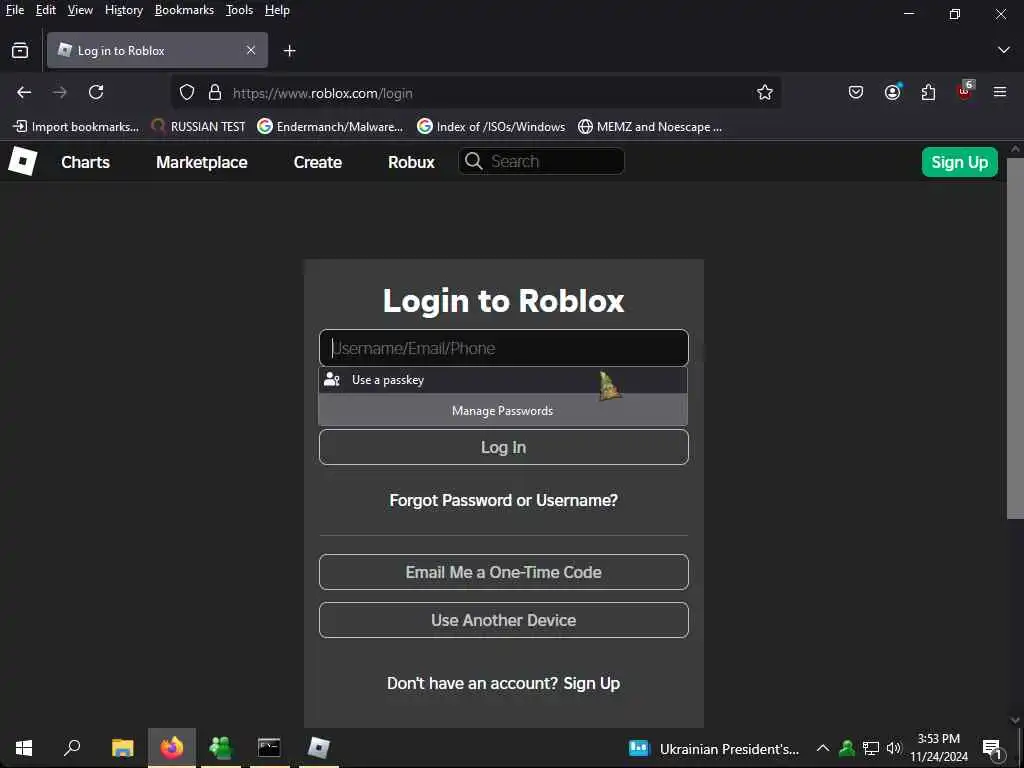1024x768 pixels.
Task: Open Index of /ISOs/Windows bookmark
Action: (x=491, y=127)
